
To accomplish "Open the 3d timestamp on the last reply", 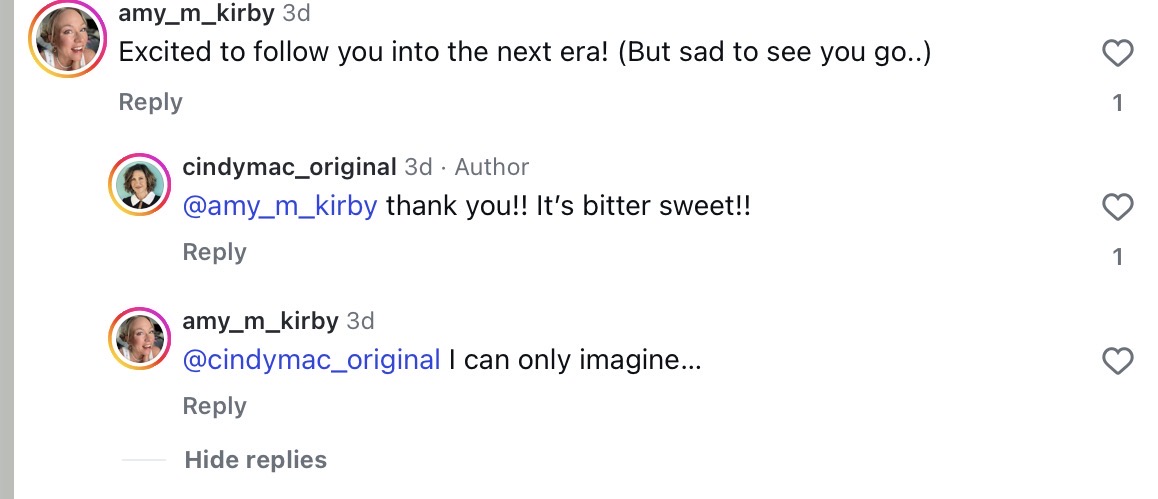I will point(360,321).
